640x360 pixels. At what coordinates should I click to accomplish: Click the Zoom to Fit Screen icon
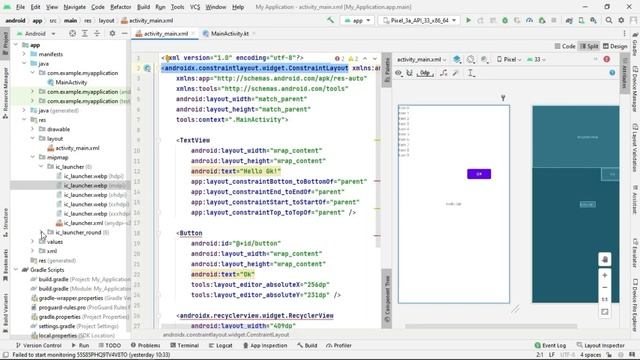604,312
